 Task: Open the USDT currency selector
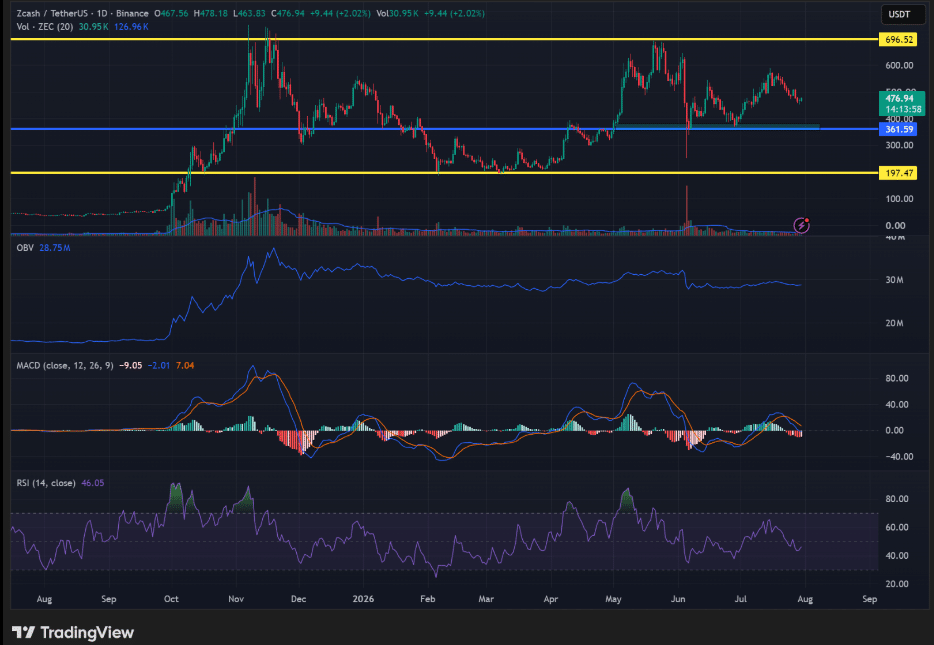[899, 14]
